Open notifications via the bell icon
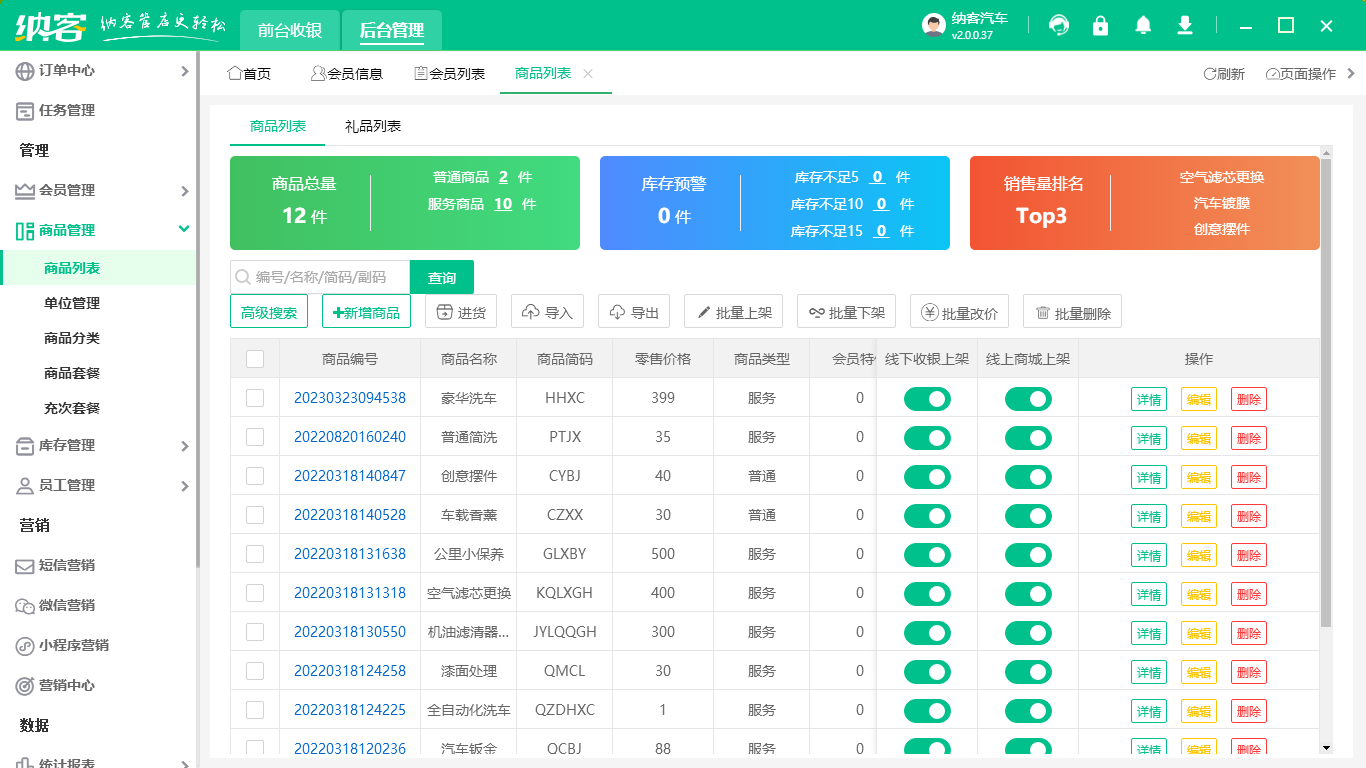Screen dimensions: 1366x768 1142,25
